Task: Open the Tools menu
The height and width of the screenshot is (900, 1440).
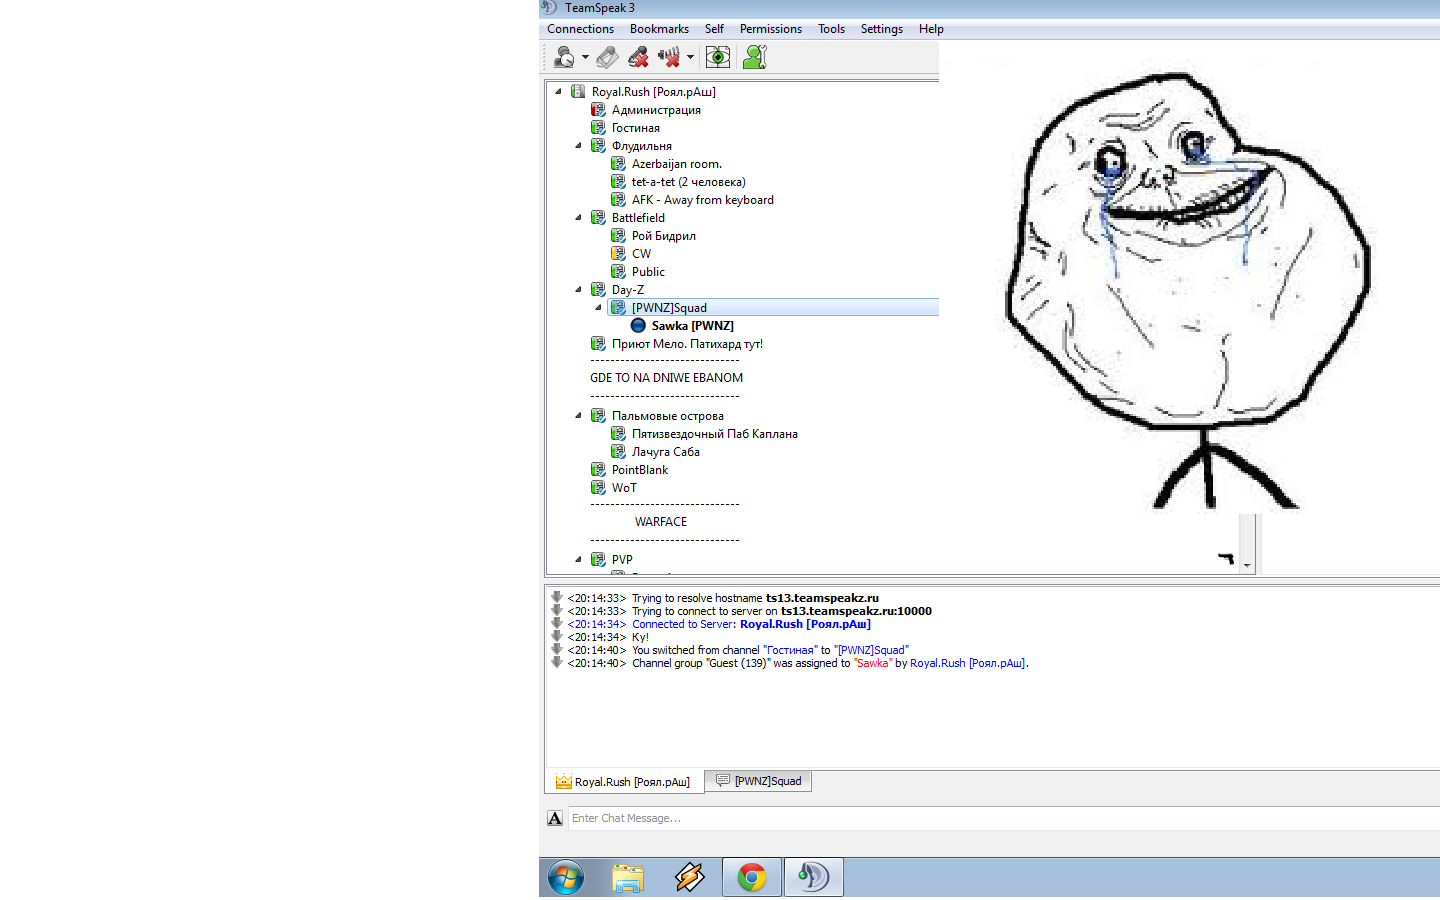Action: tap(831, 29)
